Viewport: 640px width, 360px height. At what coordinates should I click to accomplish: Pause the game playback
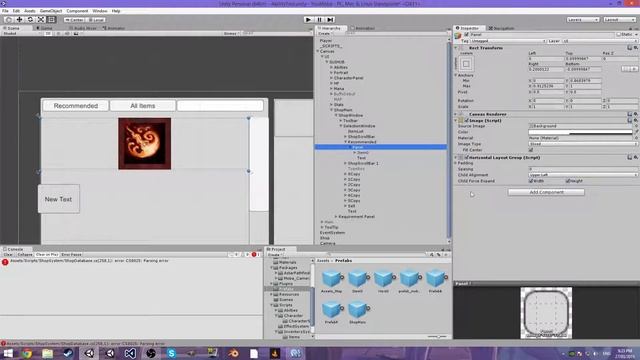point(319,20)
